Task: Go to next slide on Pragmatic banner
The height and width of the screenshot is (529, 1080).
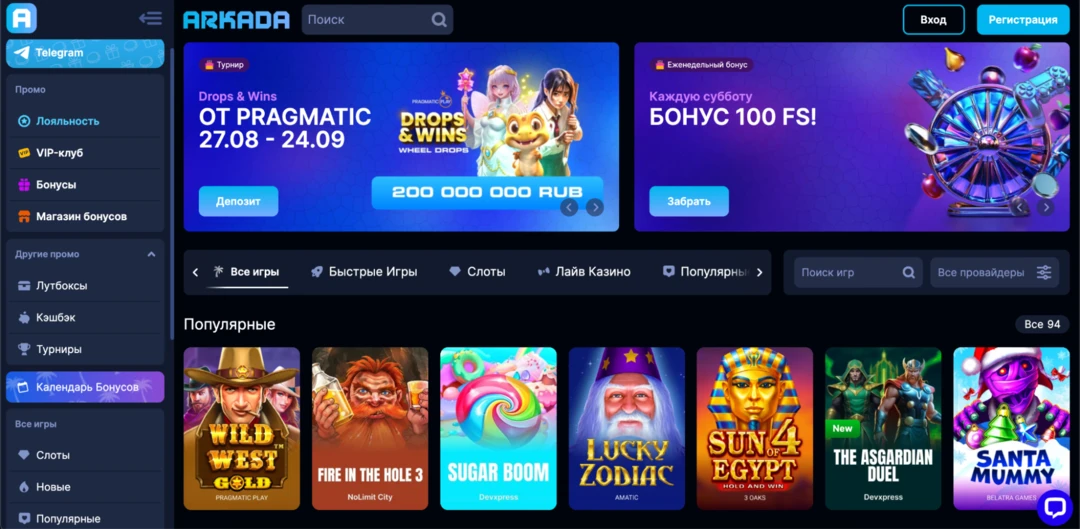Action: pos(594,207)
